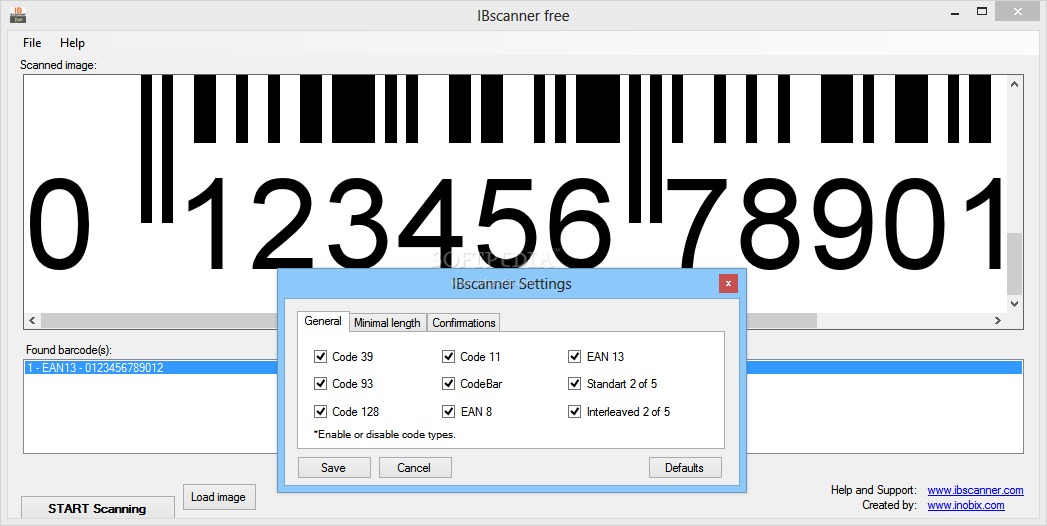Viewport: 1047px width, 526px height.
Task: Click the START Scanning button
Action: [97, 508]
